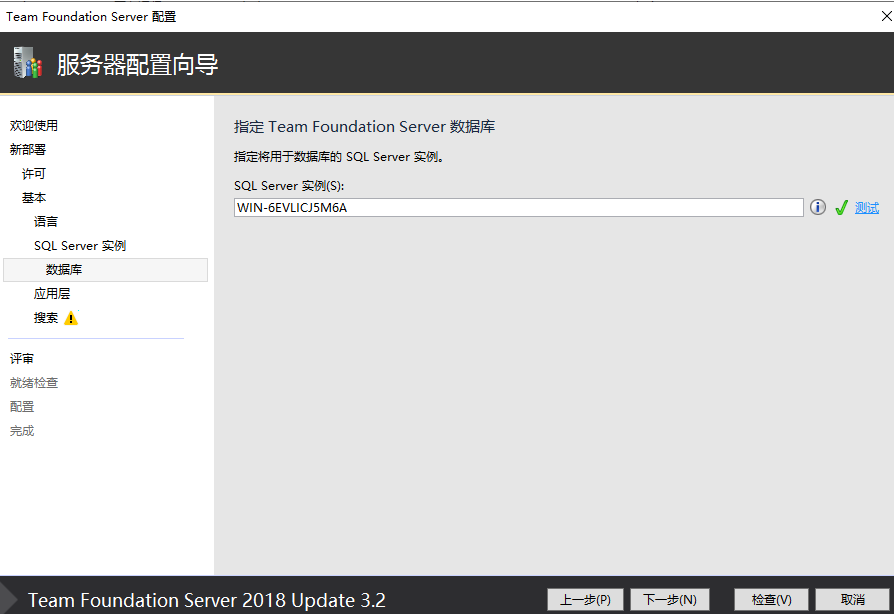This screenshot has height=614, width=894.
Task: Click the label SQL Server 实例(S):
Action: click(x=289, y=186)
